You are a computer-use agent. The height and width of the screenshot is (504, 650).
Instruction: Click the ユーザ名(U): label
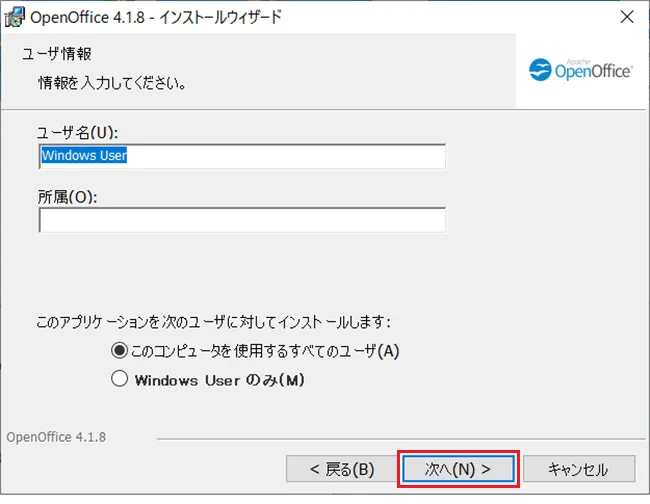[x=78, y=133]
